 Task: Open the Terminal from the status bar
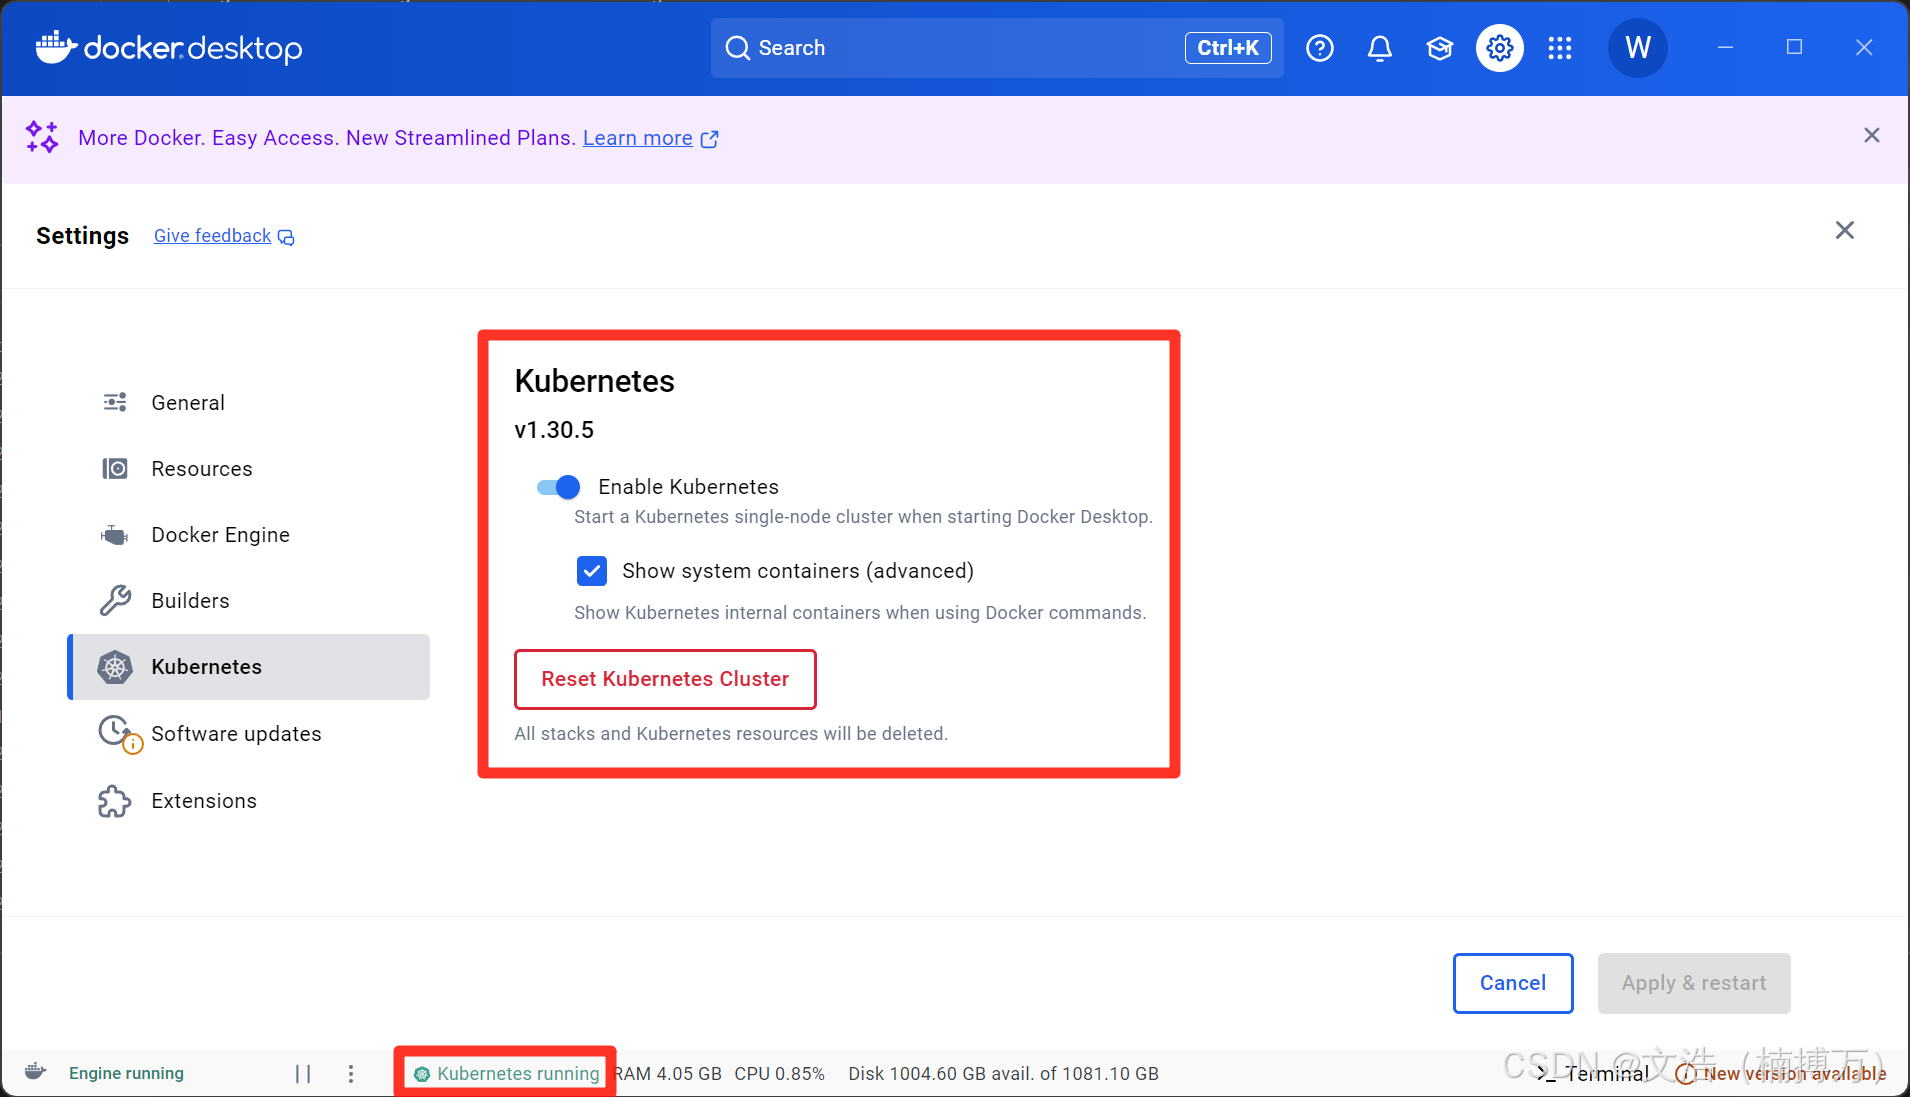coord(1593,1073)
